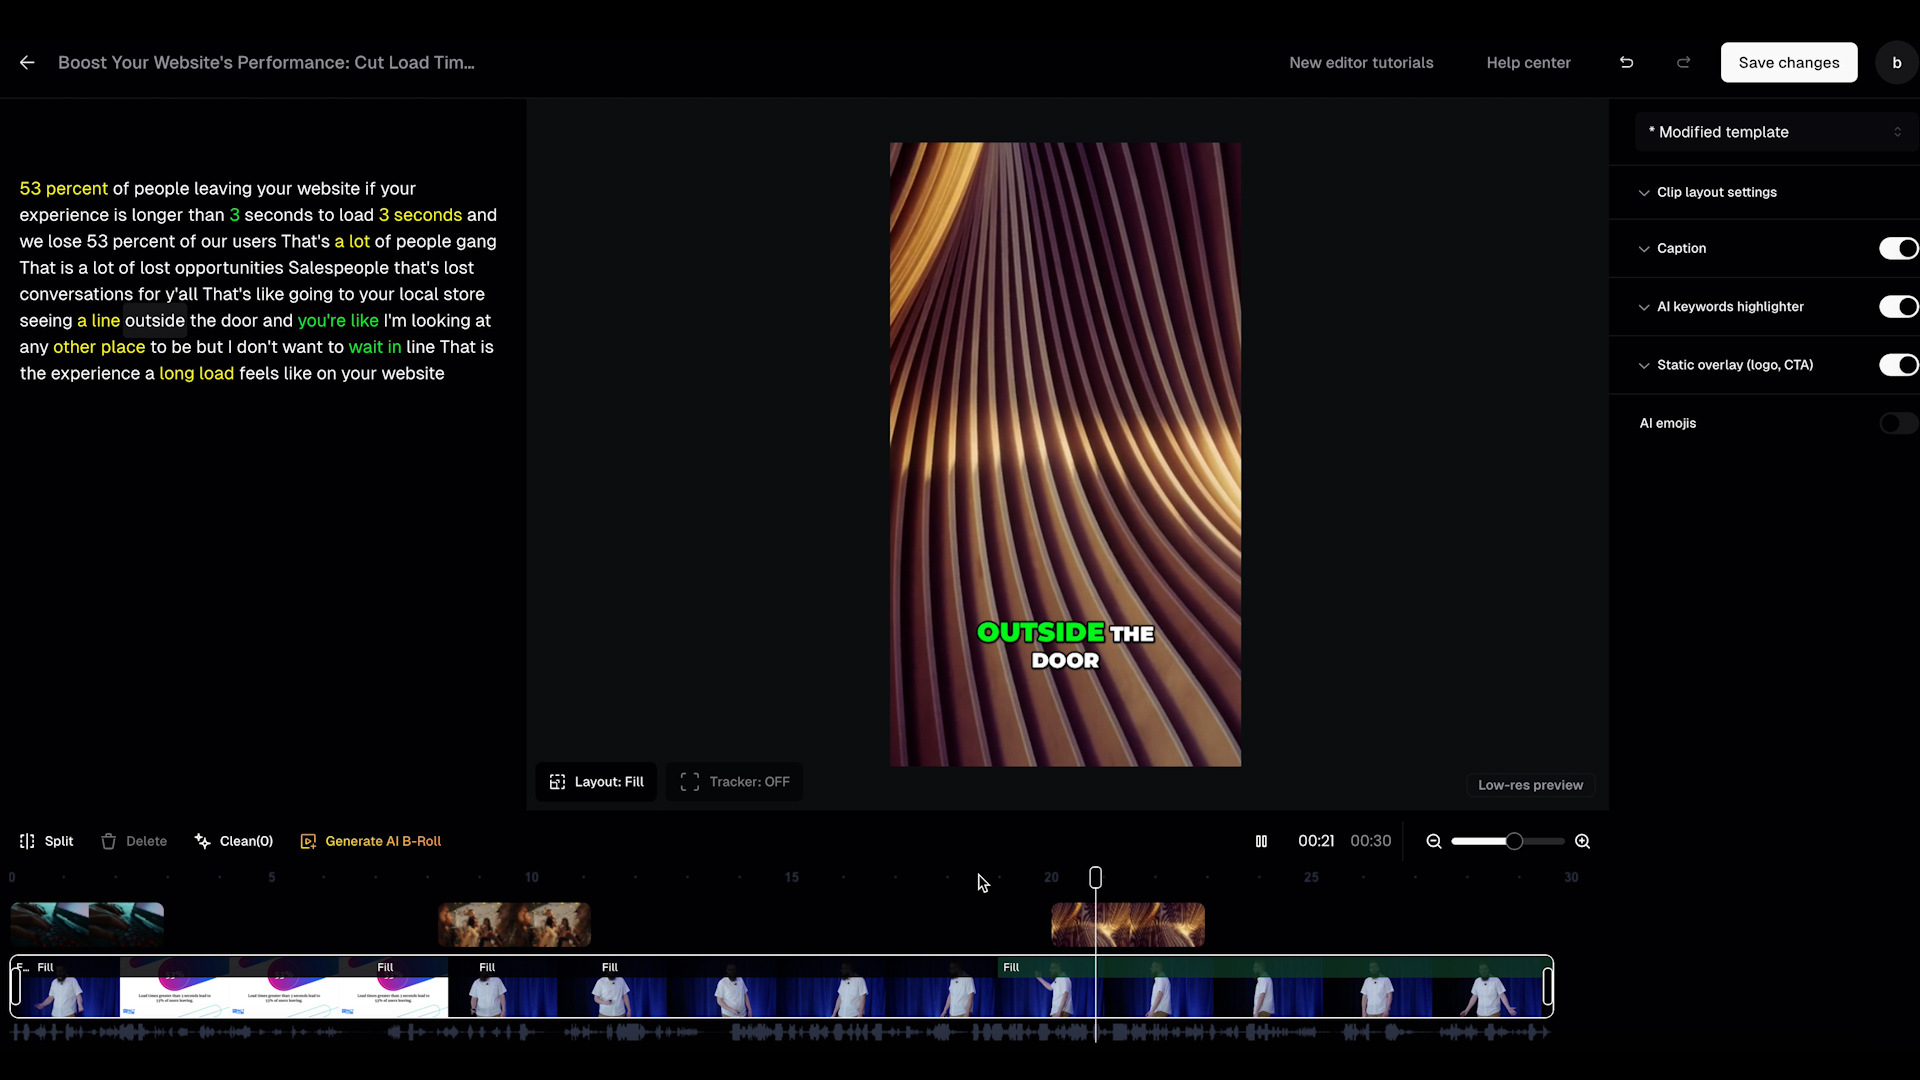Image resolution: width=1920 pixels, height=1080 pixels.
Task: Click the timeline zoom out magnifier
Action: coord(1434,841)
